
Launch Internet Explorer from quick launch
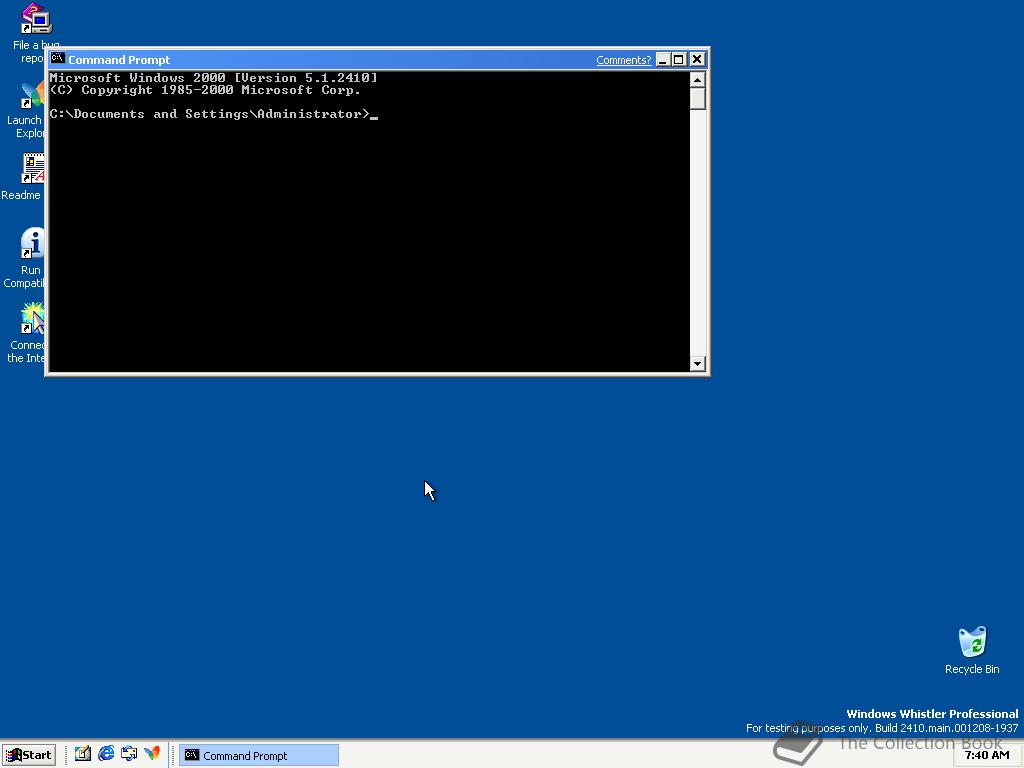coord(106,754)
